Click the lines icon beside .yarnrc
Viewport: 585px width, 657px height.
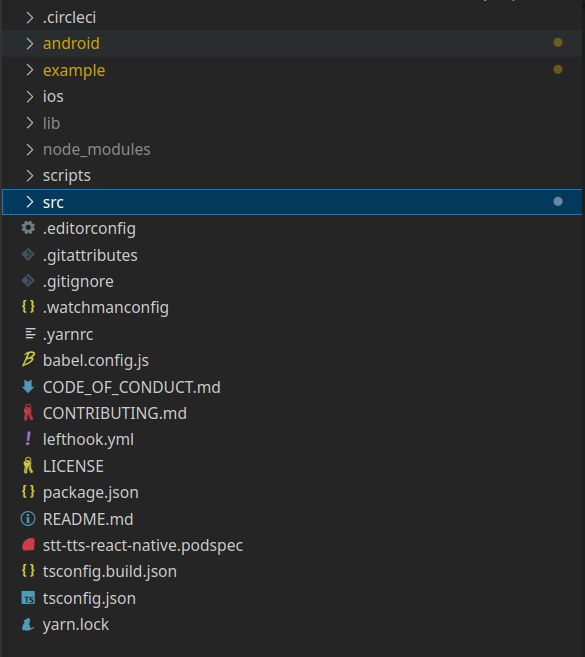click(x=30, y=334)
